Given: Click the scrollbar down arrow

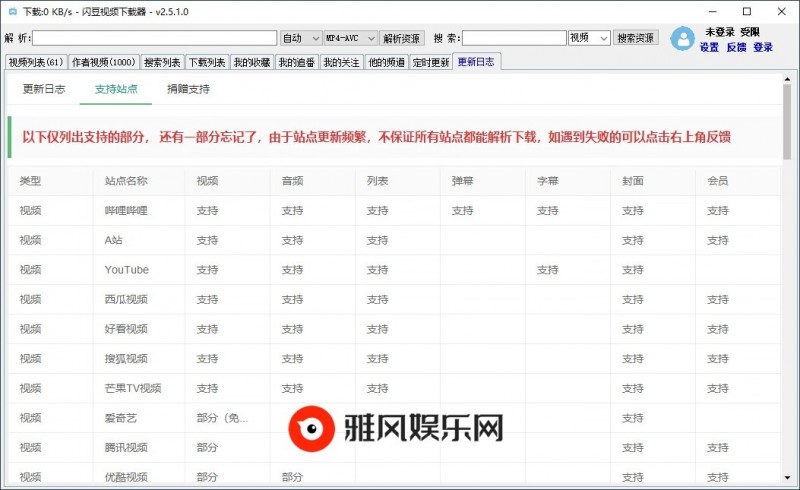Looking at the screenshot, I should tap(787, 478).
